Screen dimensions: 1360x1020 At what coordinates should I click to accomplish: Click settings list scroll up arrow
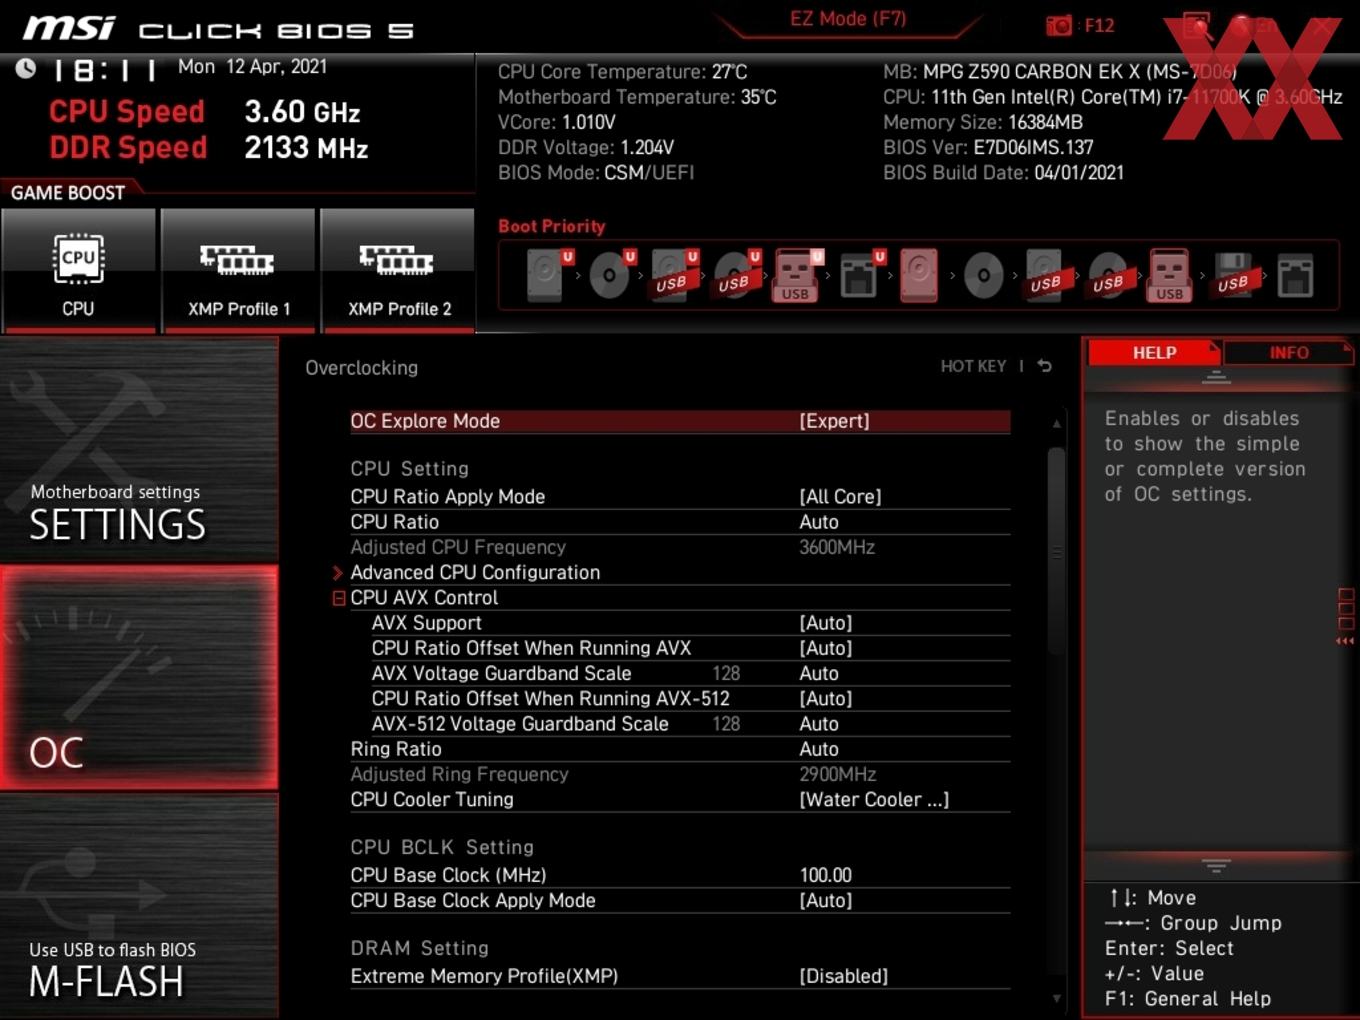(x=1056, y=424)
